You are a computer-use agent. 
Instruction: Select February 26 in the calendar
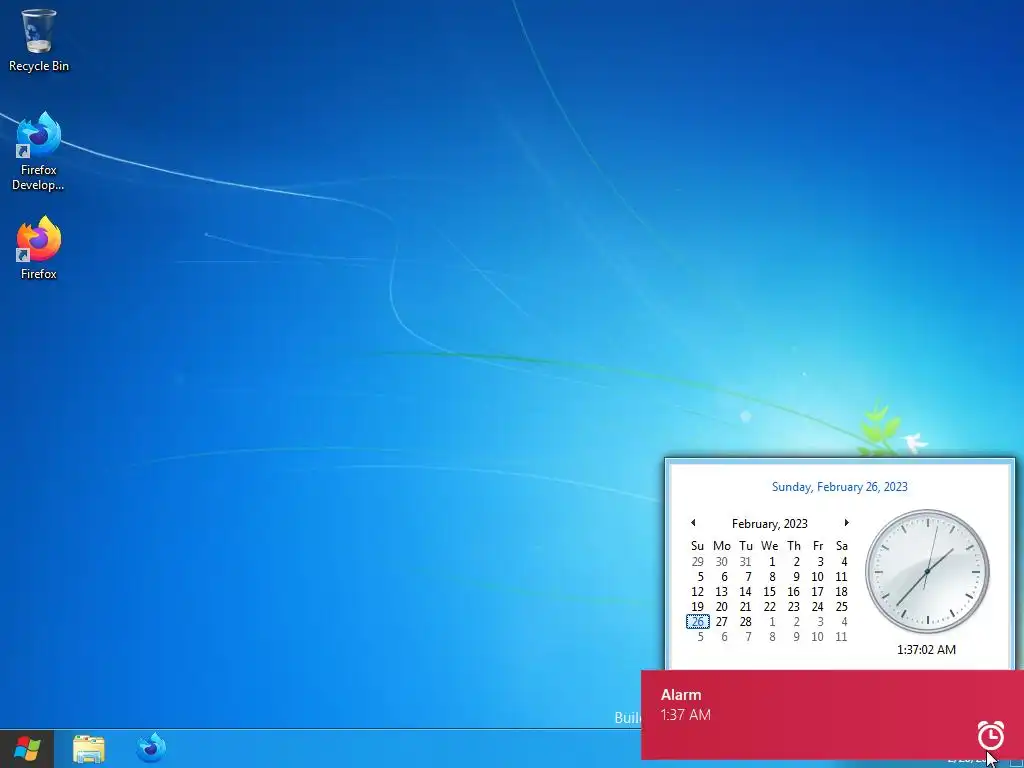click(697, 622)
